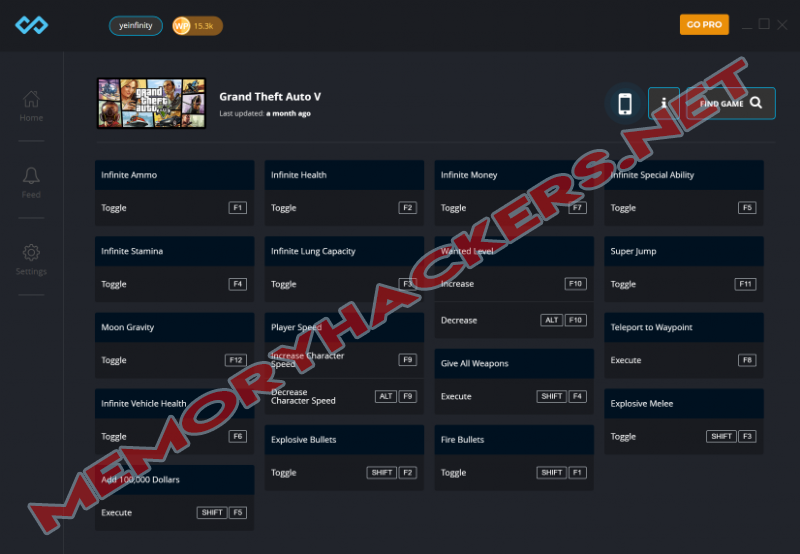Show game info with the i button
Viewport: 800px width, 554px height.
(663, 104)
